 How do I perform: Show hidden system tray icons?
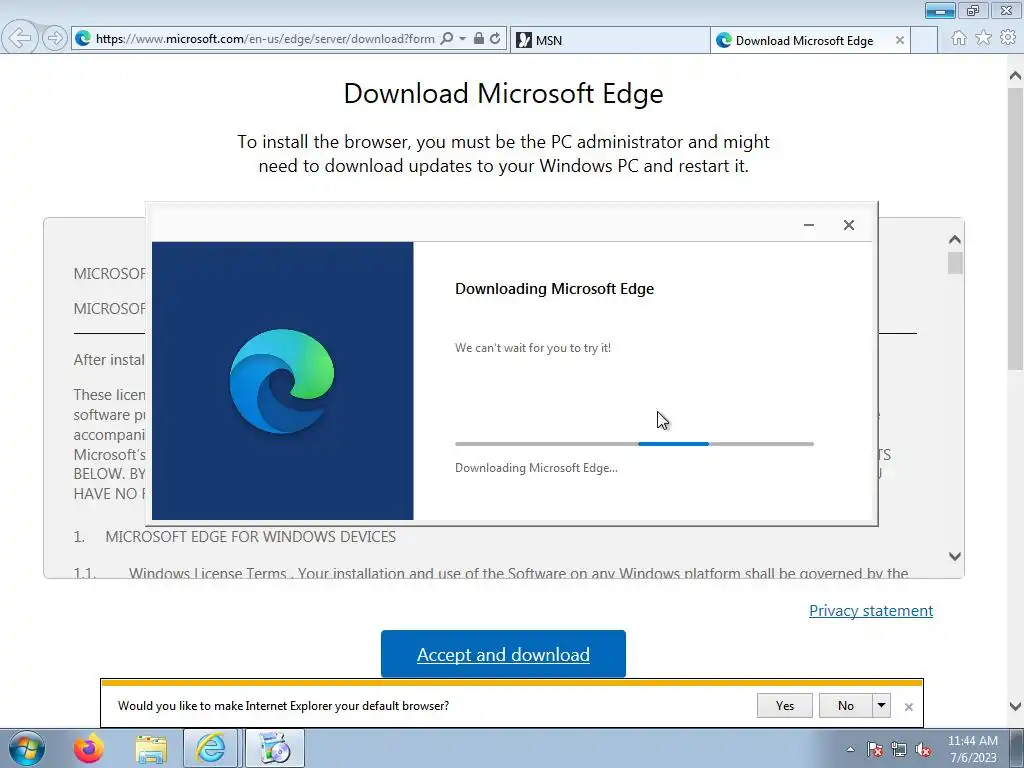[850, 749]
